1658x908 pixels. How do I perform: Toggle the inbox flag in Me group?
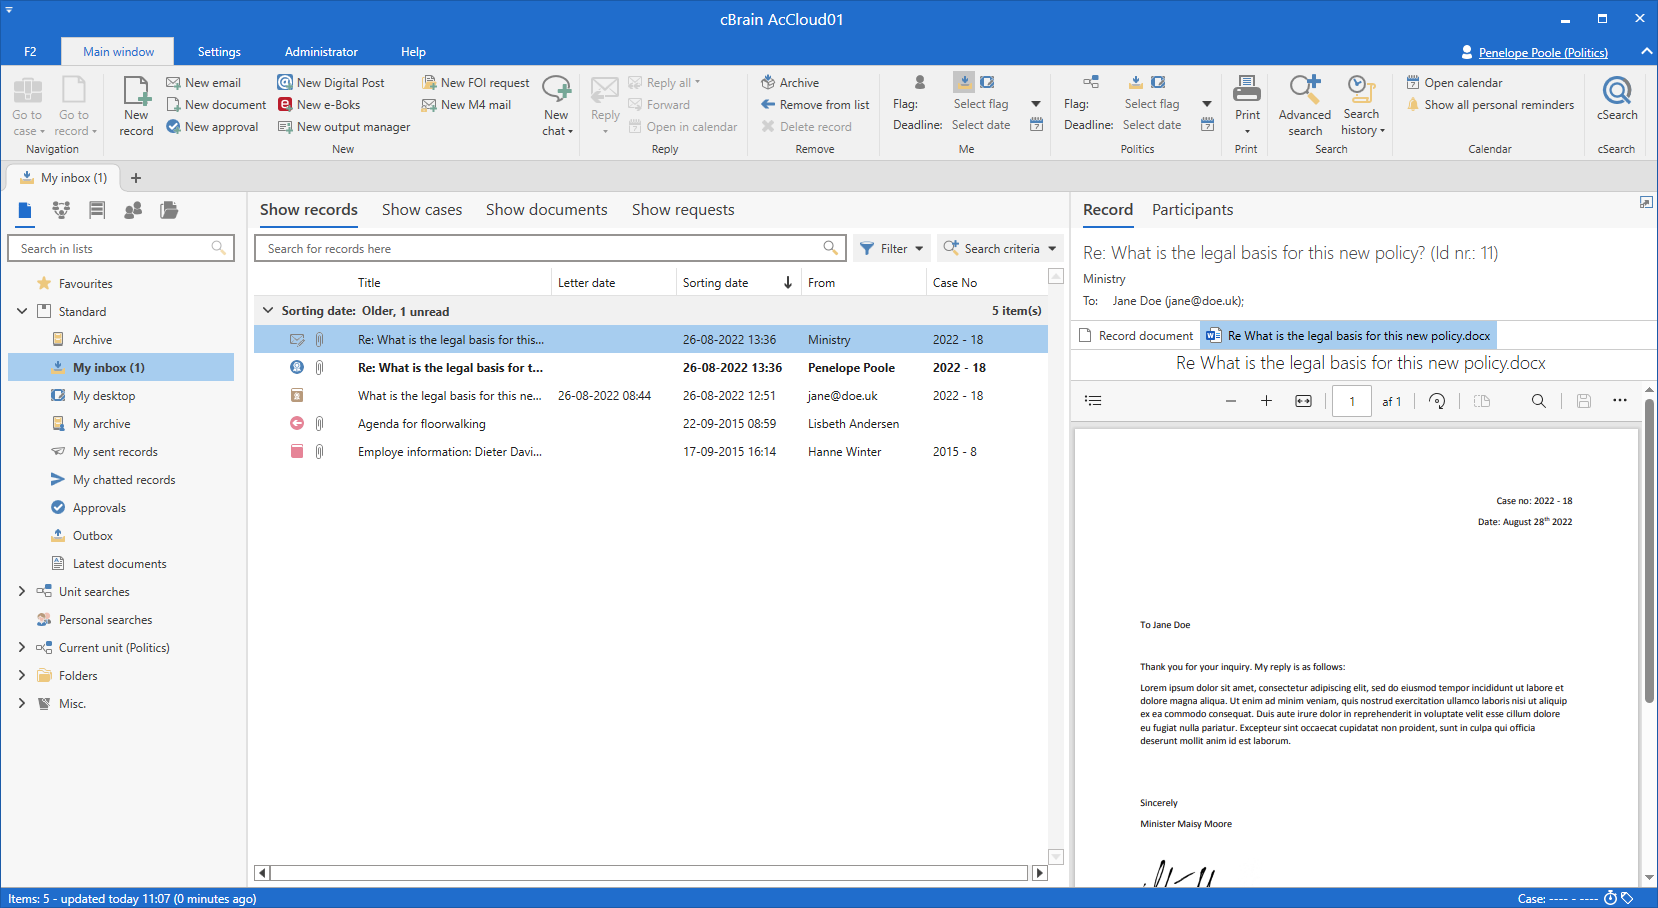point(964,82)
